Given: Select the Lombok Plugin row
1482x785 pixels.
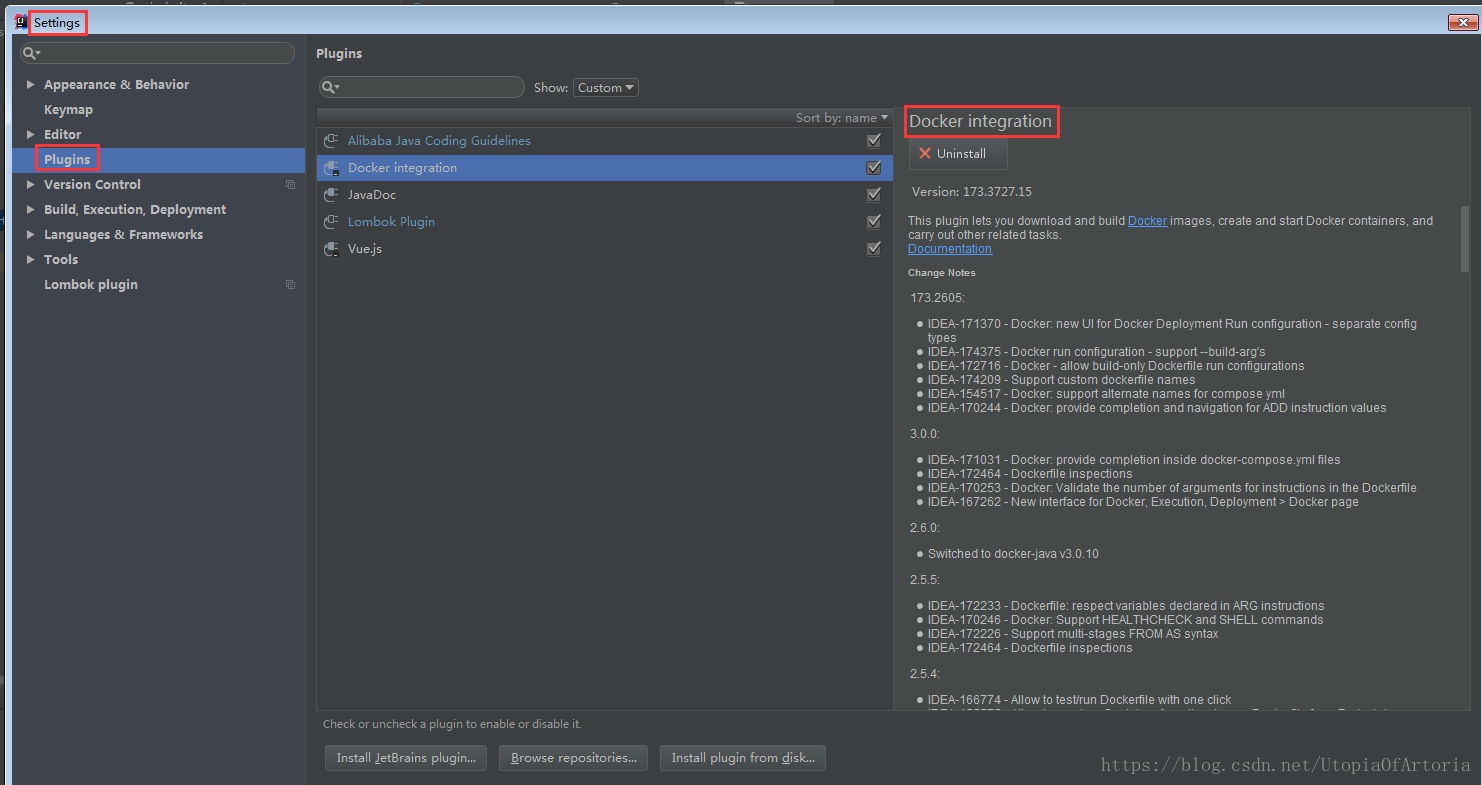Looking at the screenshot, I should (x=604, y=222).
